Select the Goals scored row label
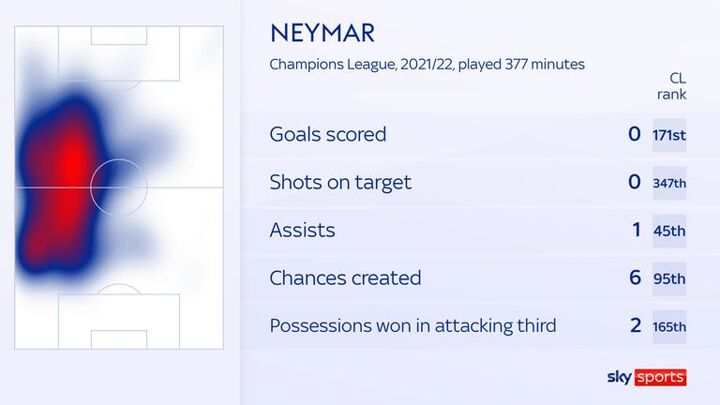720x405 pixels. pos(328,134)
